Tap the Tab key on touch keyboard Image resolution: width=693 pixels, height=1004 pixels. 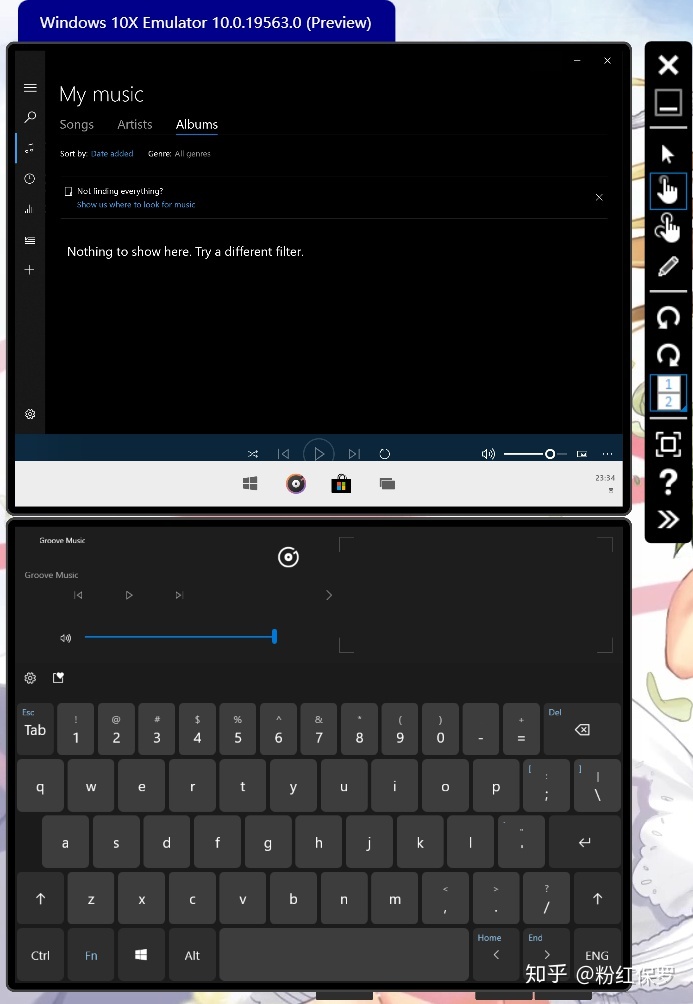[35, 729]
